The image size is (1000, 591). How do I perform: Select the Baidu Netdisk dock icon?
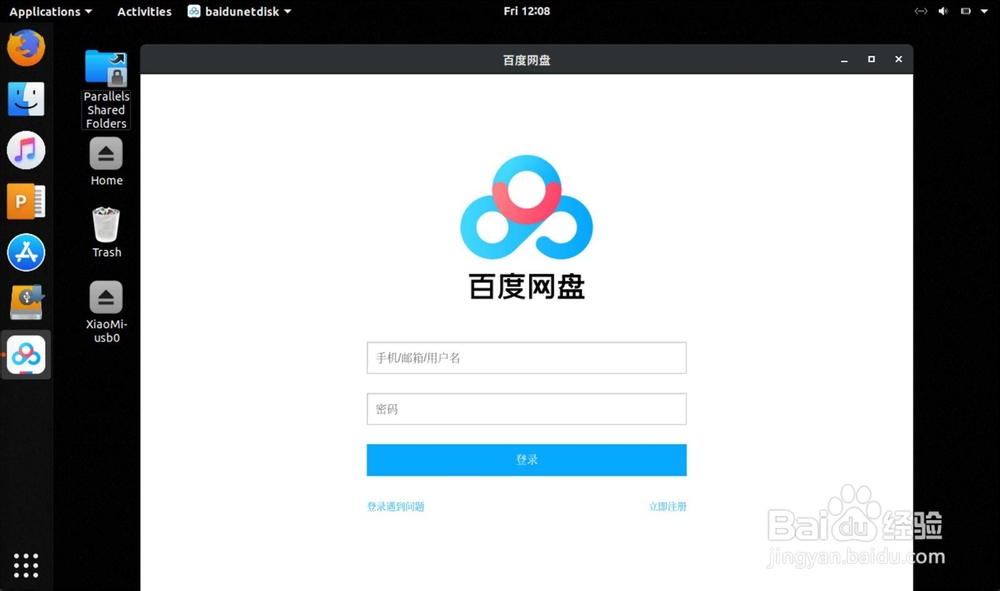click(26, 354)
